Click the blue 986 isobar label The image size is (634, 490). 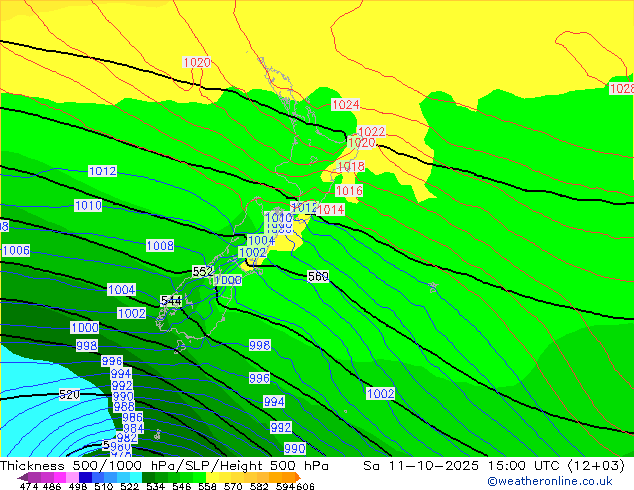133,417
